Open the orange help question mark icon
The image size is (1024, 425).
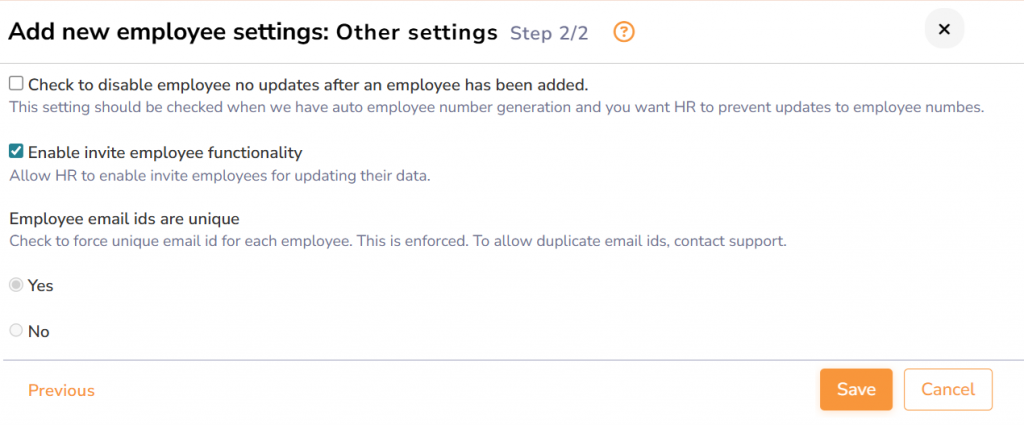(624, 32)
